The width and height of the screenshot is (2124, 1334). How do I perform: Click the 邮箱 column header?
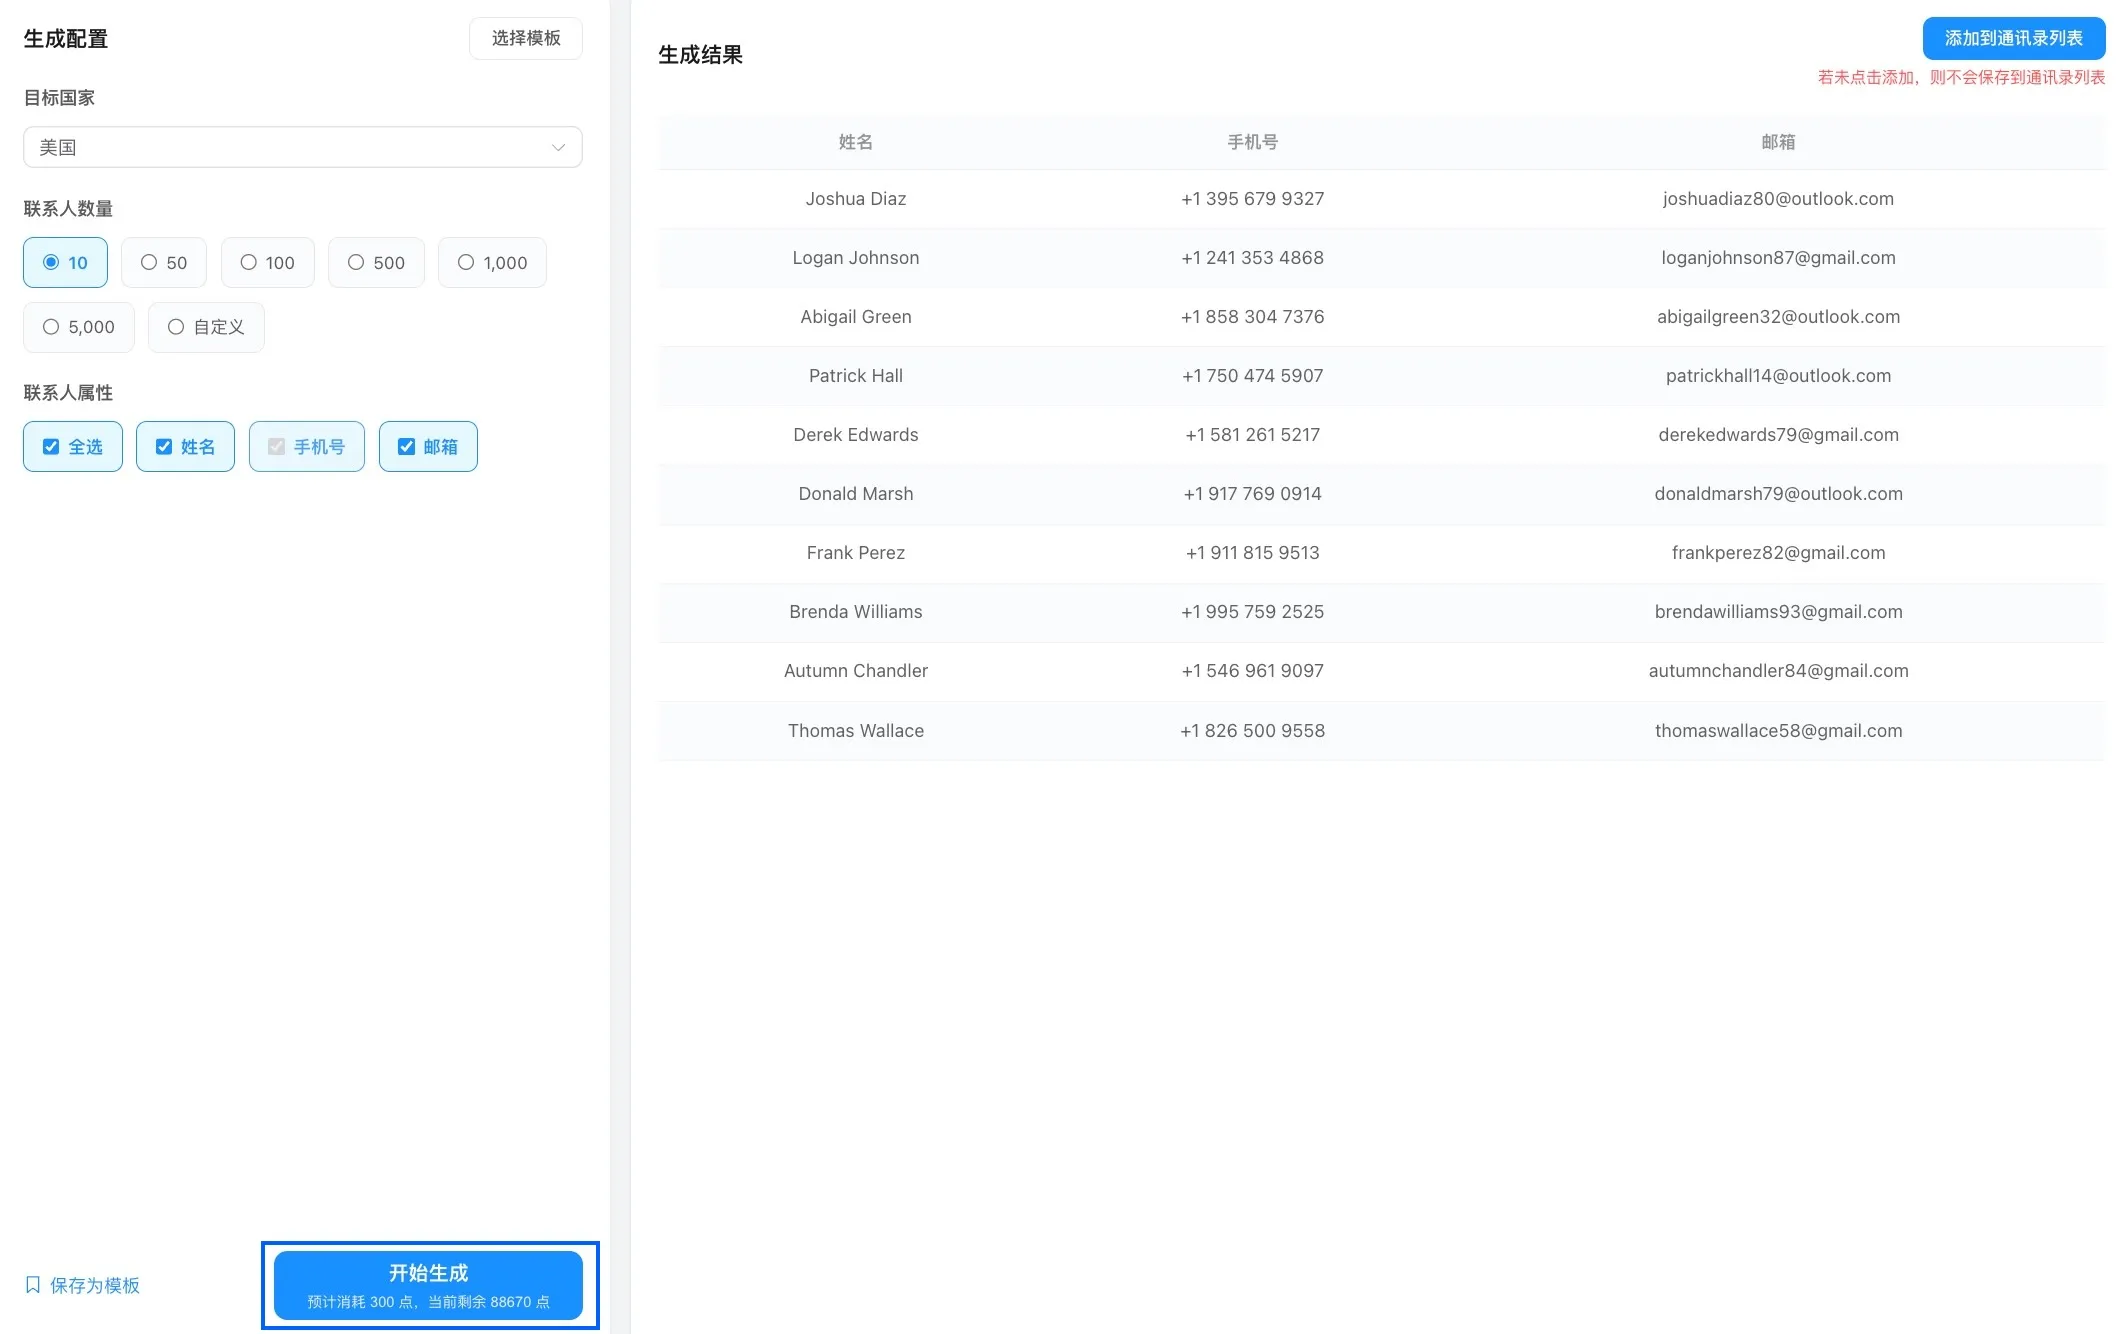click(x=1778, y=142)
